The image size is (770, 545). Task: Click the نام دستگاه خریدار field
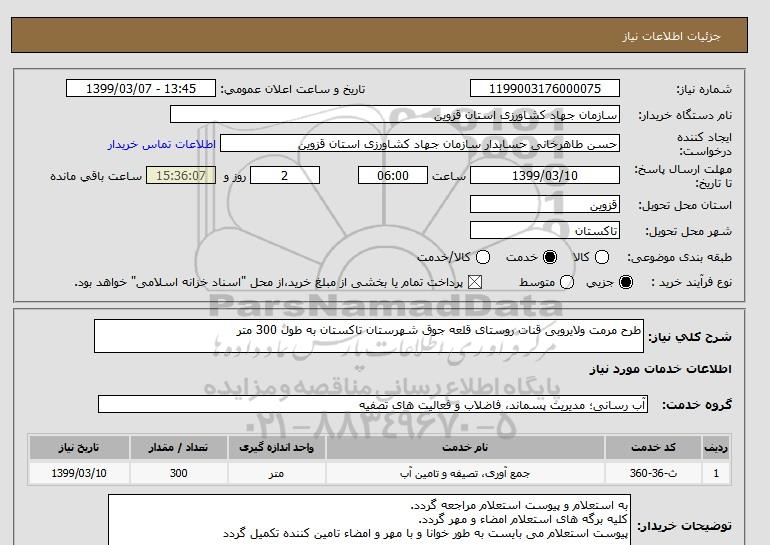click(x=395, y=115)
